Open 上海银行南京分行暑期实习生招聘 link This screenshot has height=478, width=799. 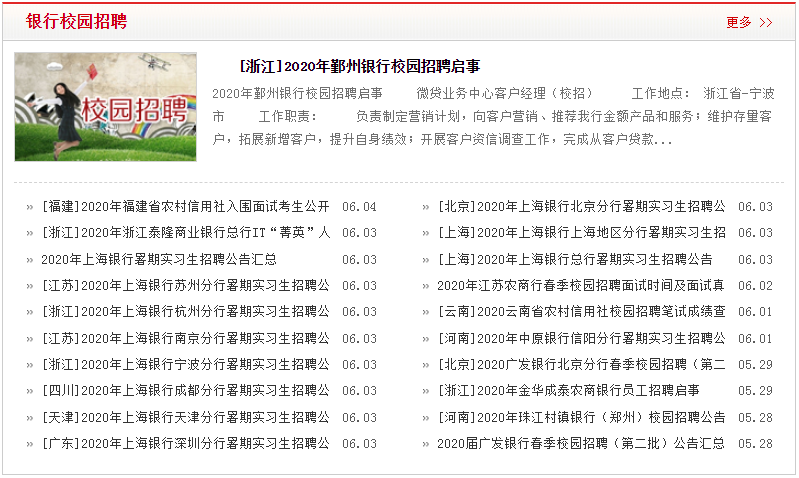click(x=185, y=338)
